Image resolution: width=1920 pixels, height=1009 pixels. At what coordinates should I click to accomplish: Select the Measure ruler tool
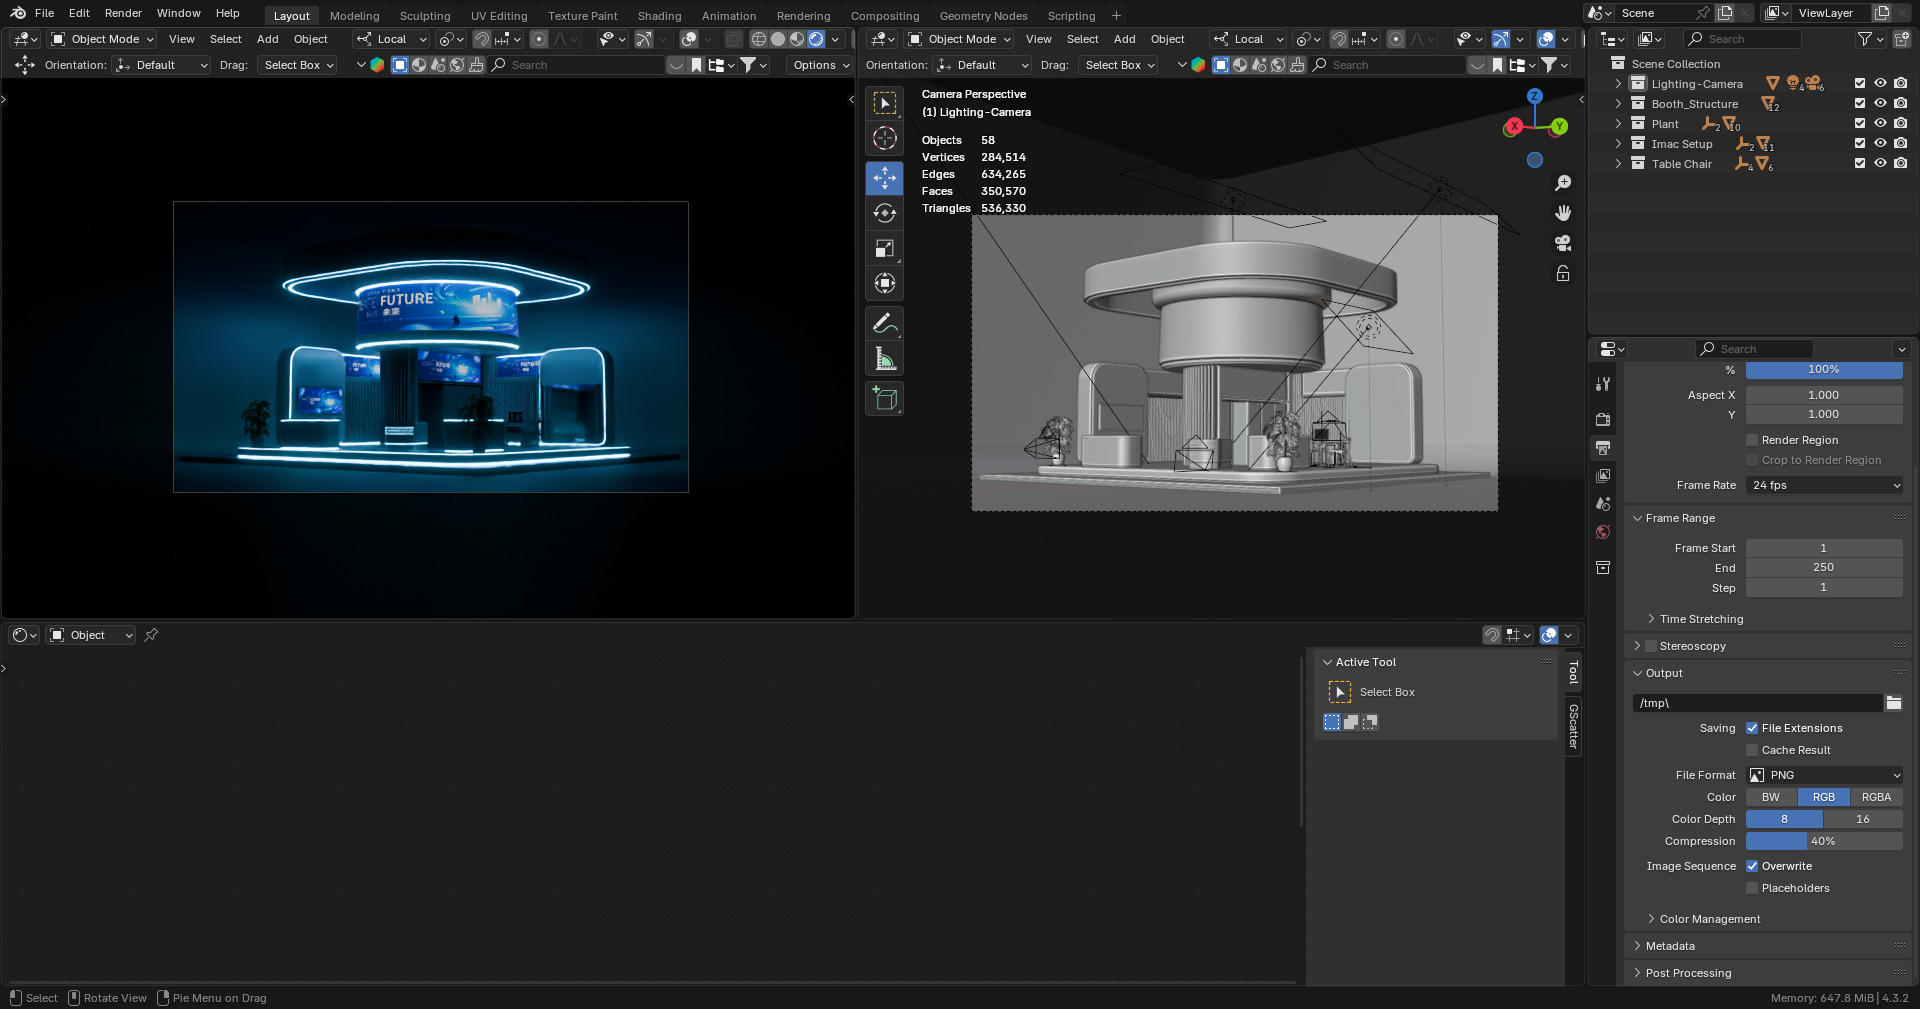tap(885, 358)
